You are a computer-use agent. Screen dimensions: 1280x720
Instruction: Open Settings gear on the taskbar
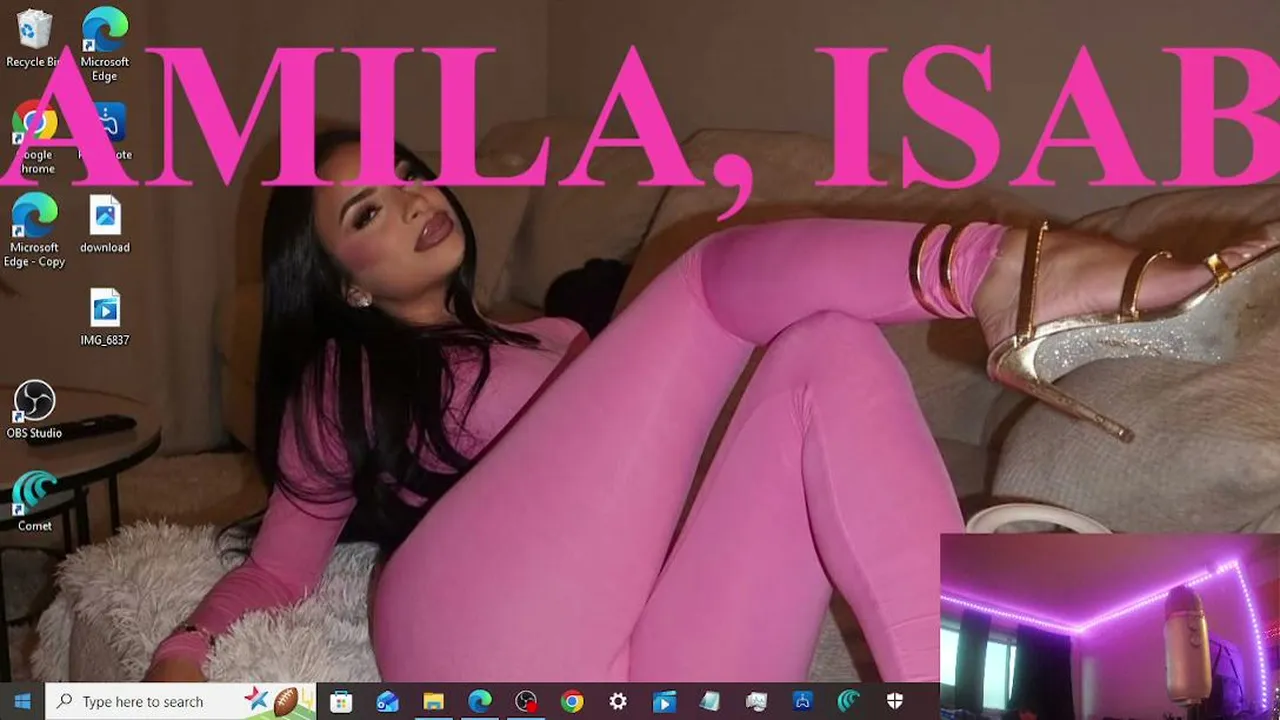tap(618, 701)
